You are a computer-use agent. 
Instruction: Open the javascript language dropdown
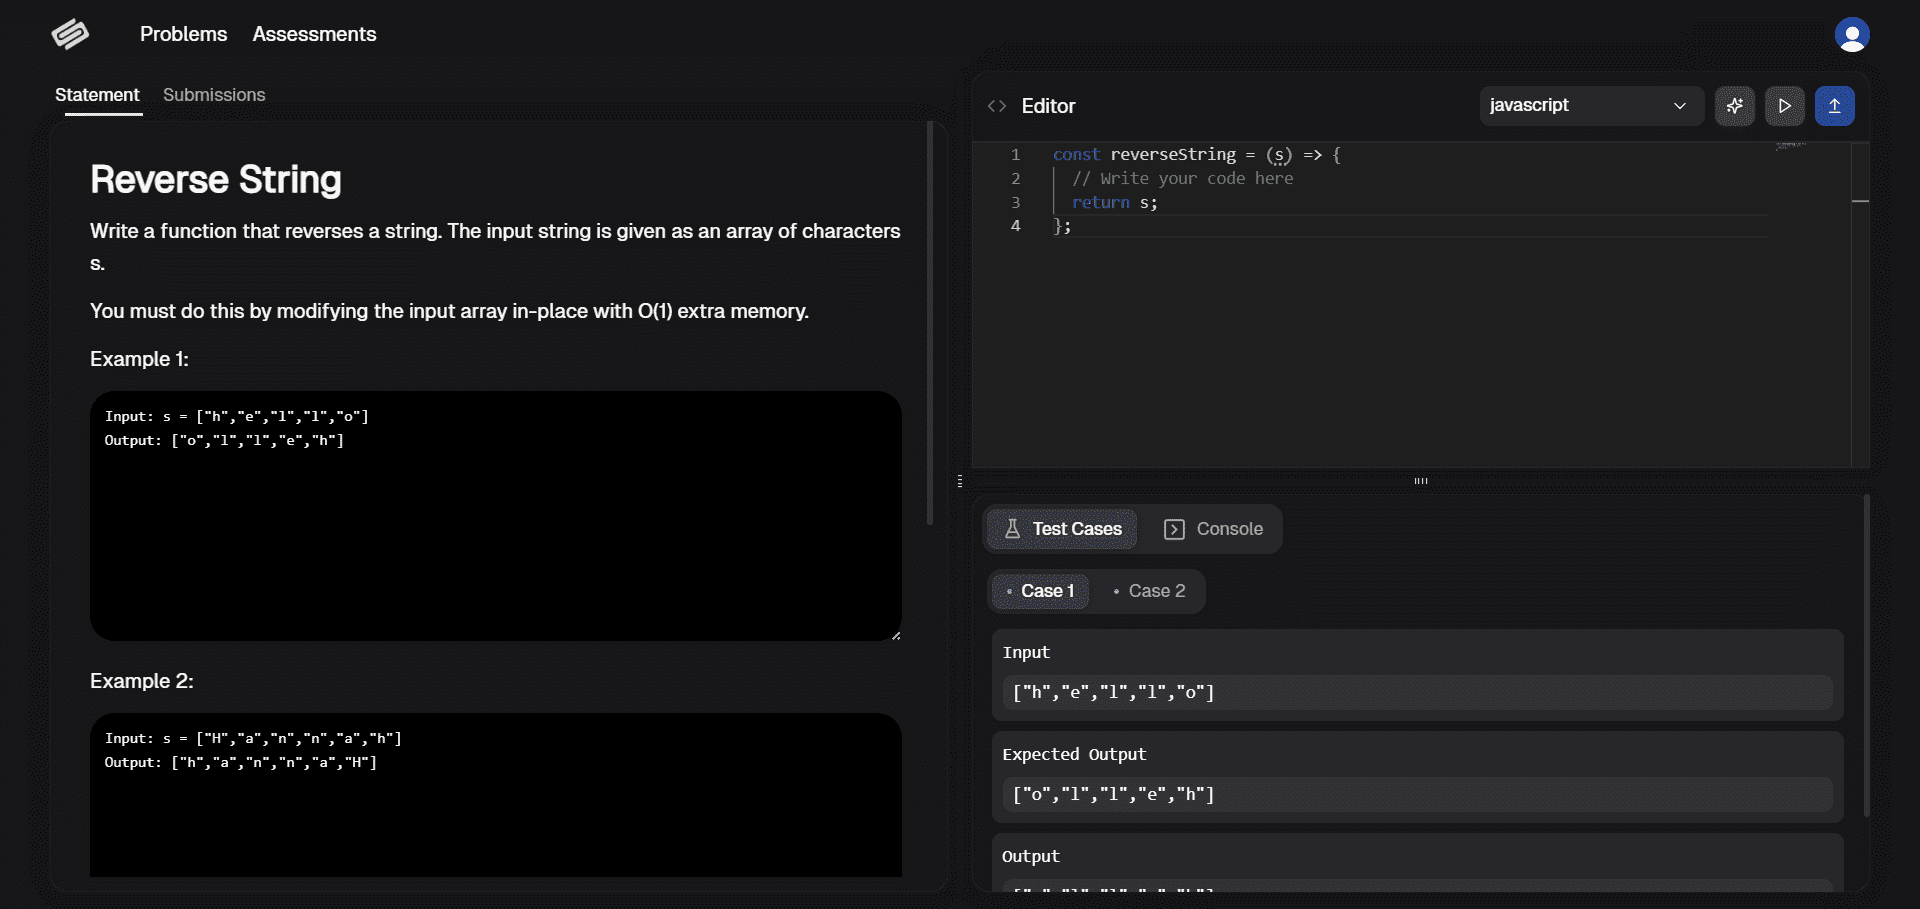[x=1580, y=106]
